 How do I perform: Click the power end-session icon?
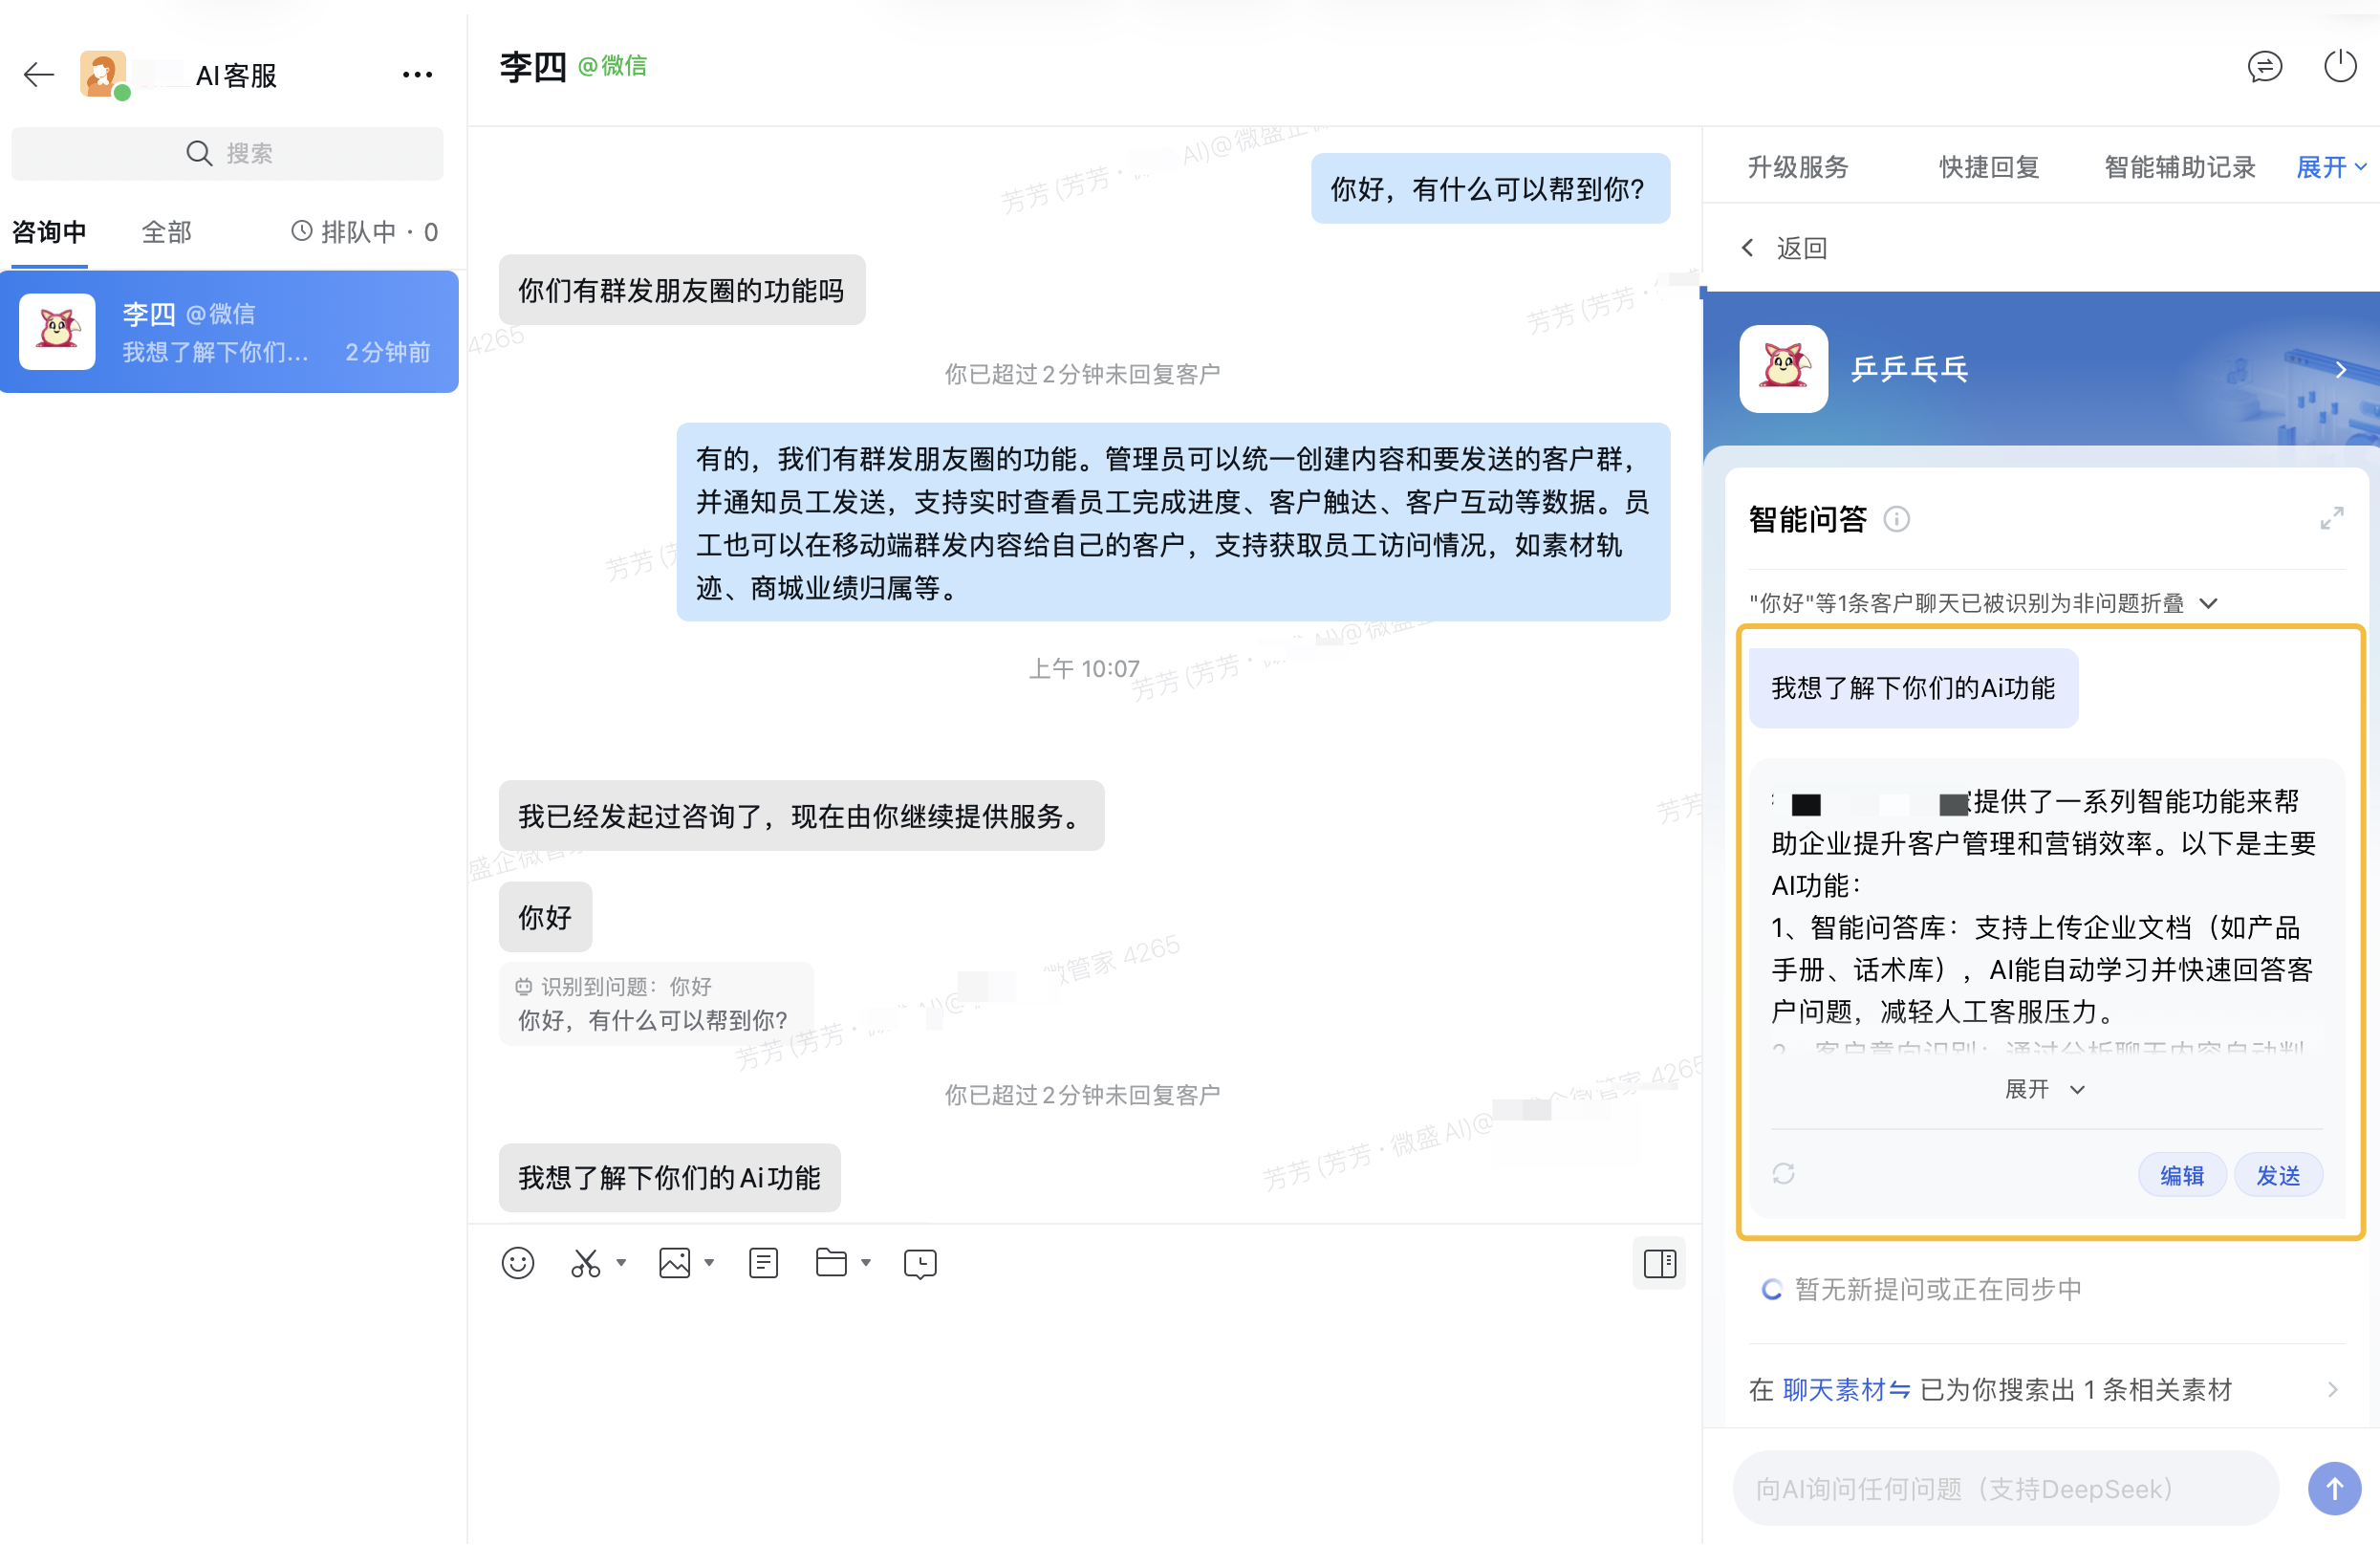click(x=2339, y=67)
